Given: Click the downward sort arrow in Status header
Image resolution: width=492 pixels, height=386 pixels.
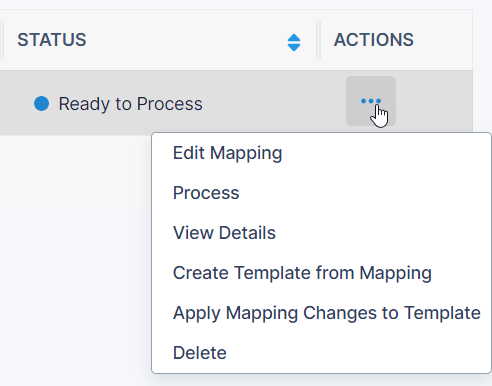Looking at the screenshot, I should 294,48.
